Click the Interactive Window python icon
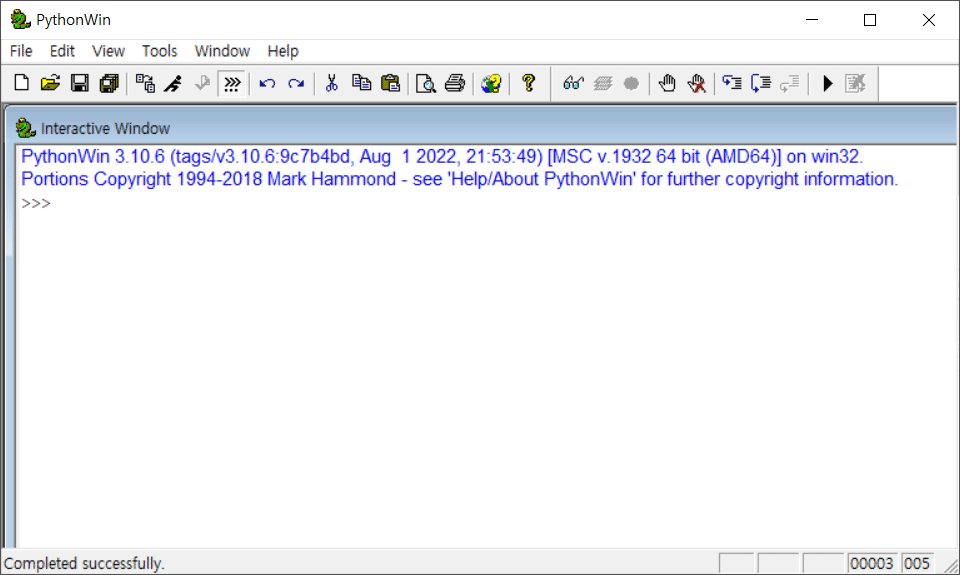The width and height of the screenshot is (960, 575). 25,128
